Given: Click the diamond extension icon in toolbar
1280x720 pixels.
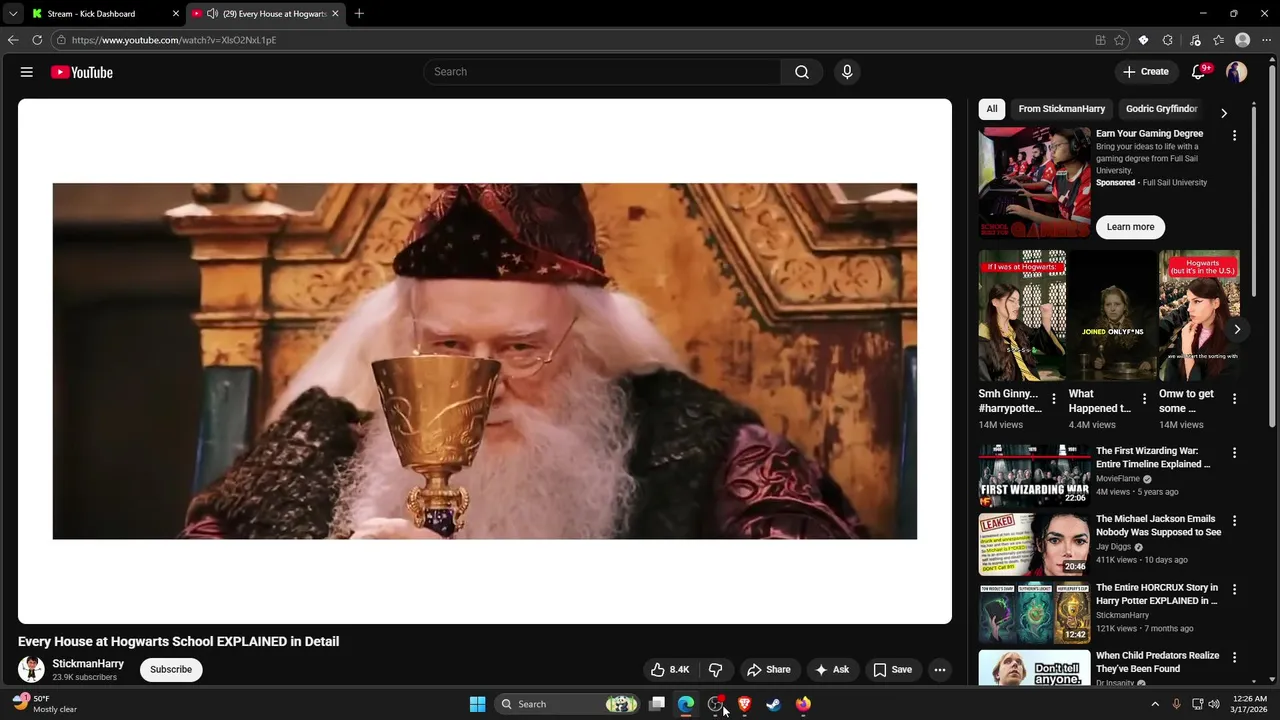Looking at the screenshot, I should click(x=1144, y=40).
